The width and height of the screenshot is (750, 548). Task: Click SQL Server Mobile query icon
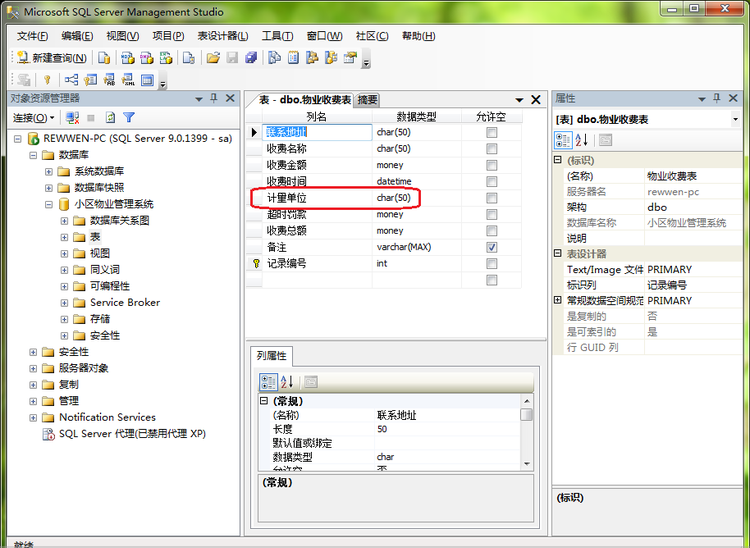pyautogui.click(x=189, y=58)
